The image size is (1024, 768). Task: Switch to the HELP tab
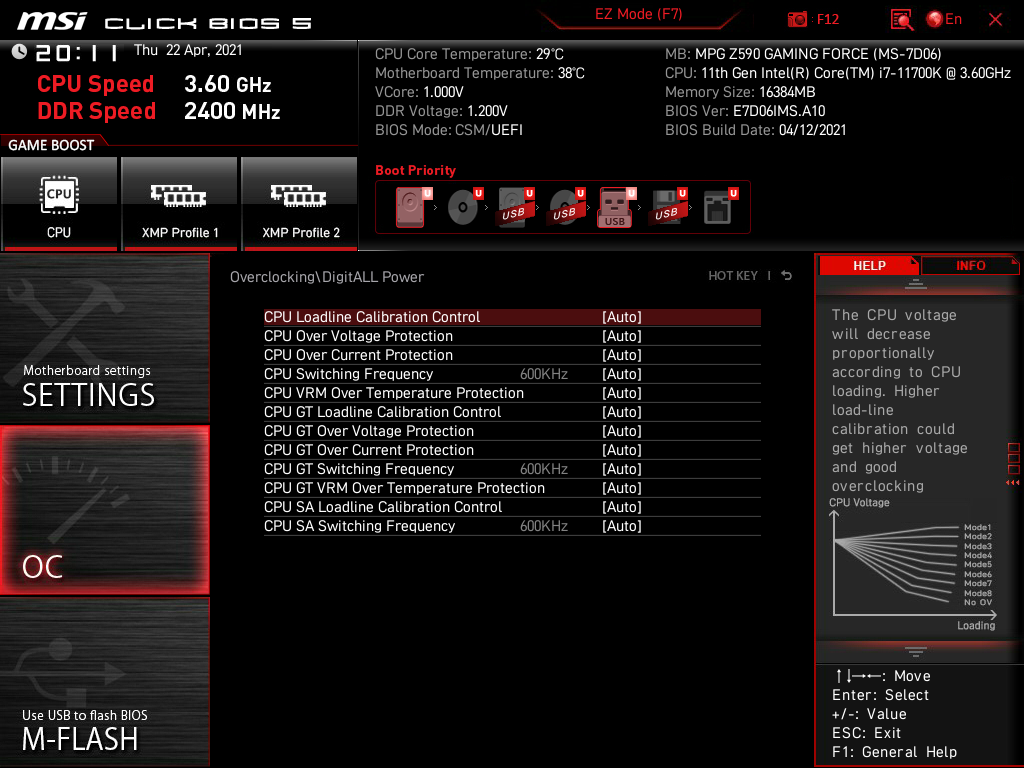coord(869,266)
